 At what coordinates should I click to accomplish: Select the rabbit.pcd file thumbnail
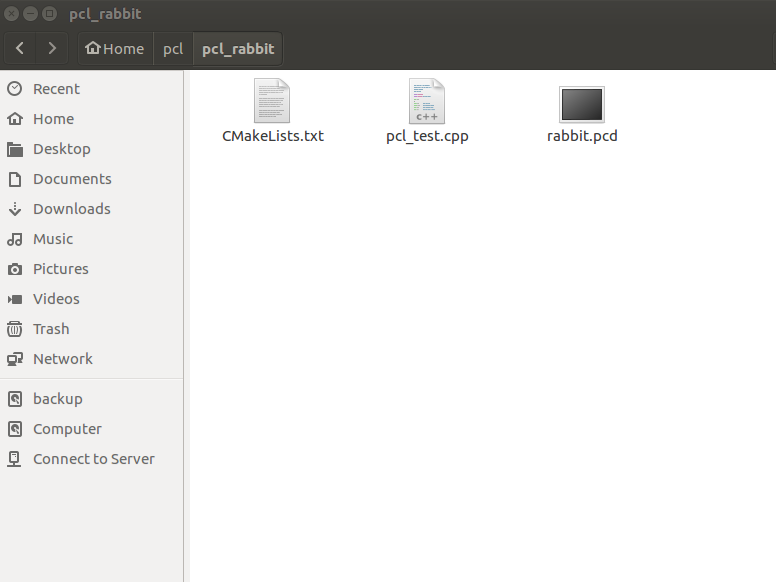pos(582,104)
